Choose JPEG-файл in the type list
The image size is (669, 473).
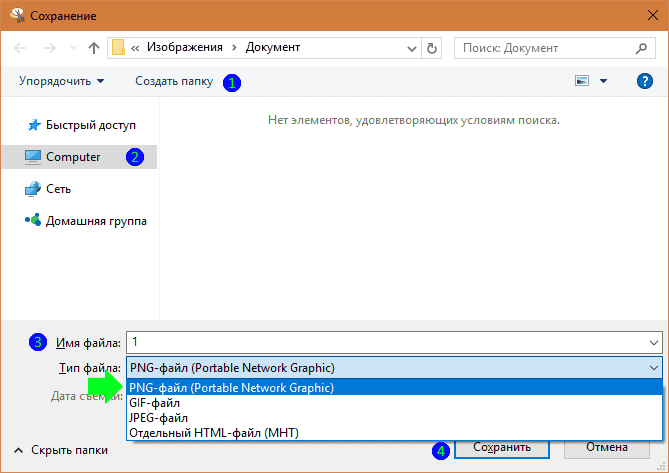394,418
